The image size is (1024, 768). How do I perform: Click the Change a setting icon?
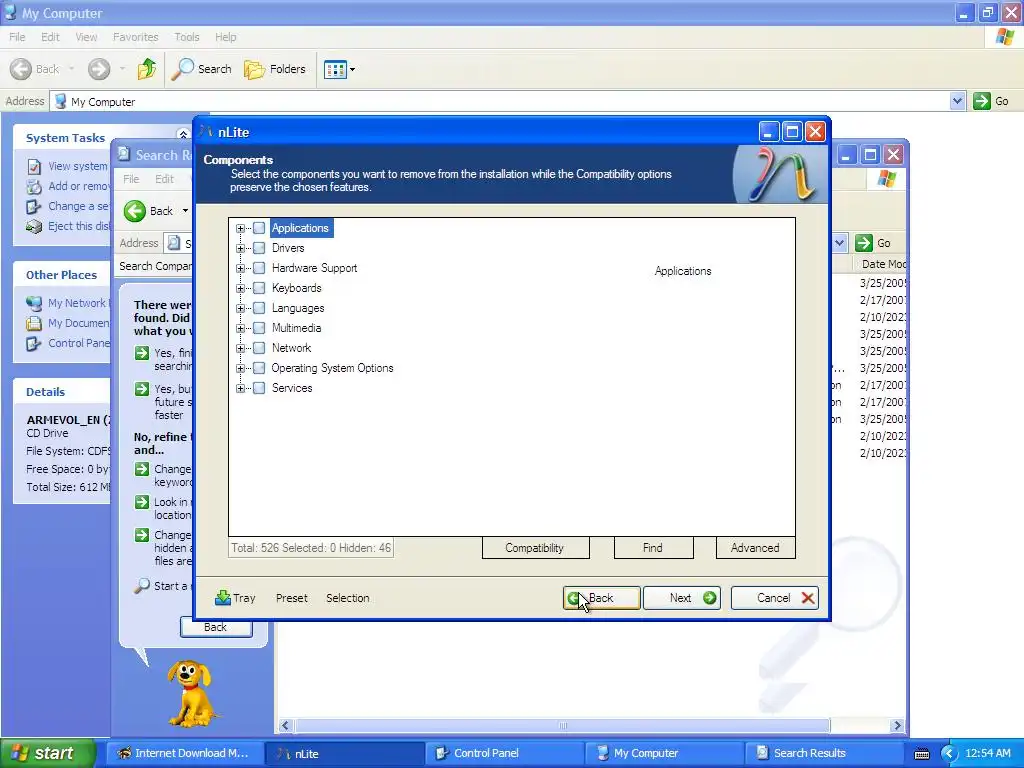click(x=33, y=207)
